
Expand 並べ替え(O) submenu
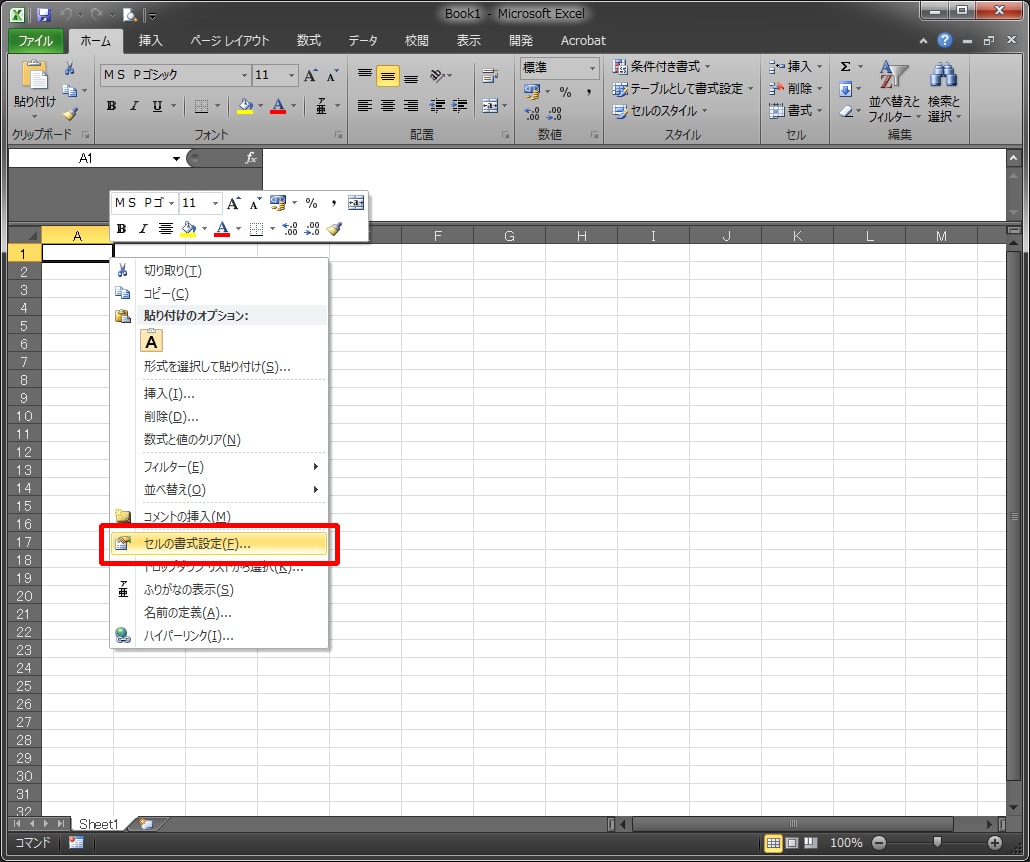pos(219,489)
